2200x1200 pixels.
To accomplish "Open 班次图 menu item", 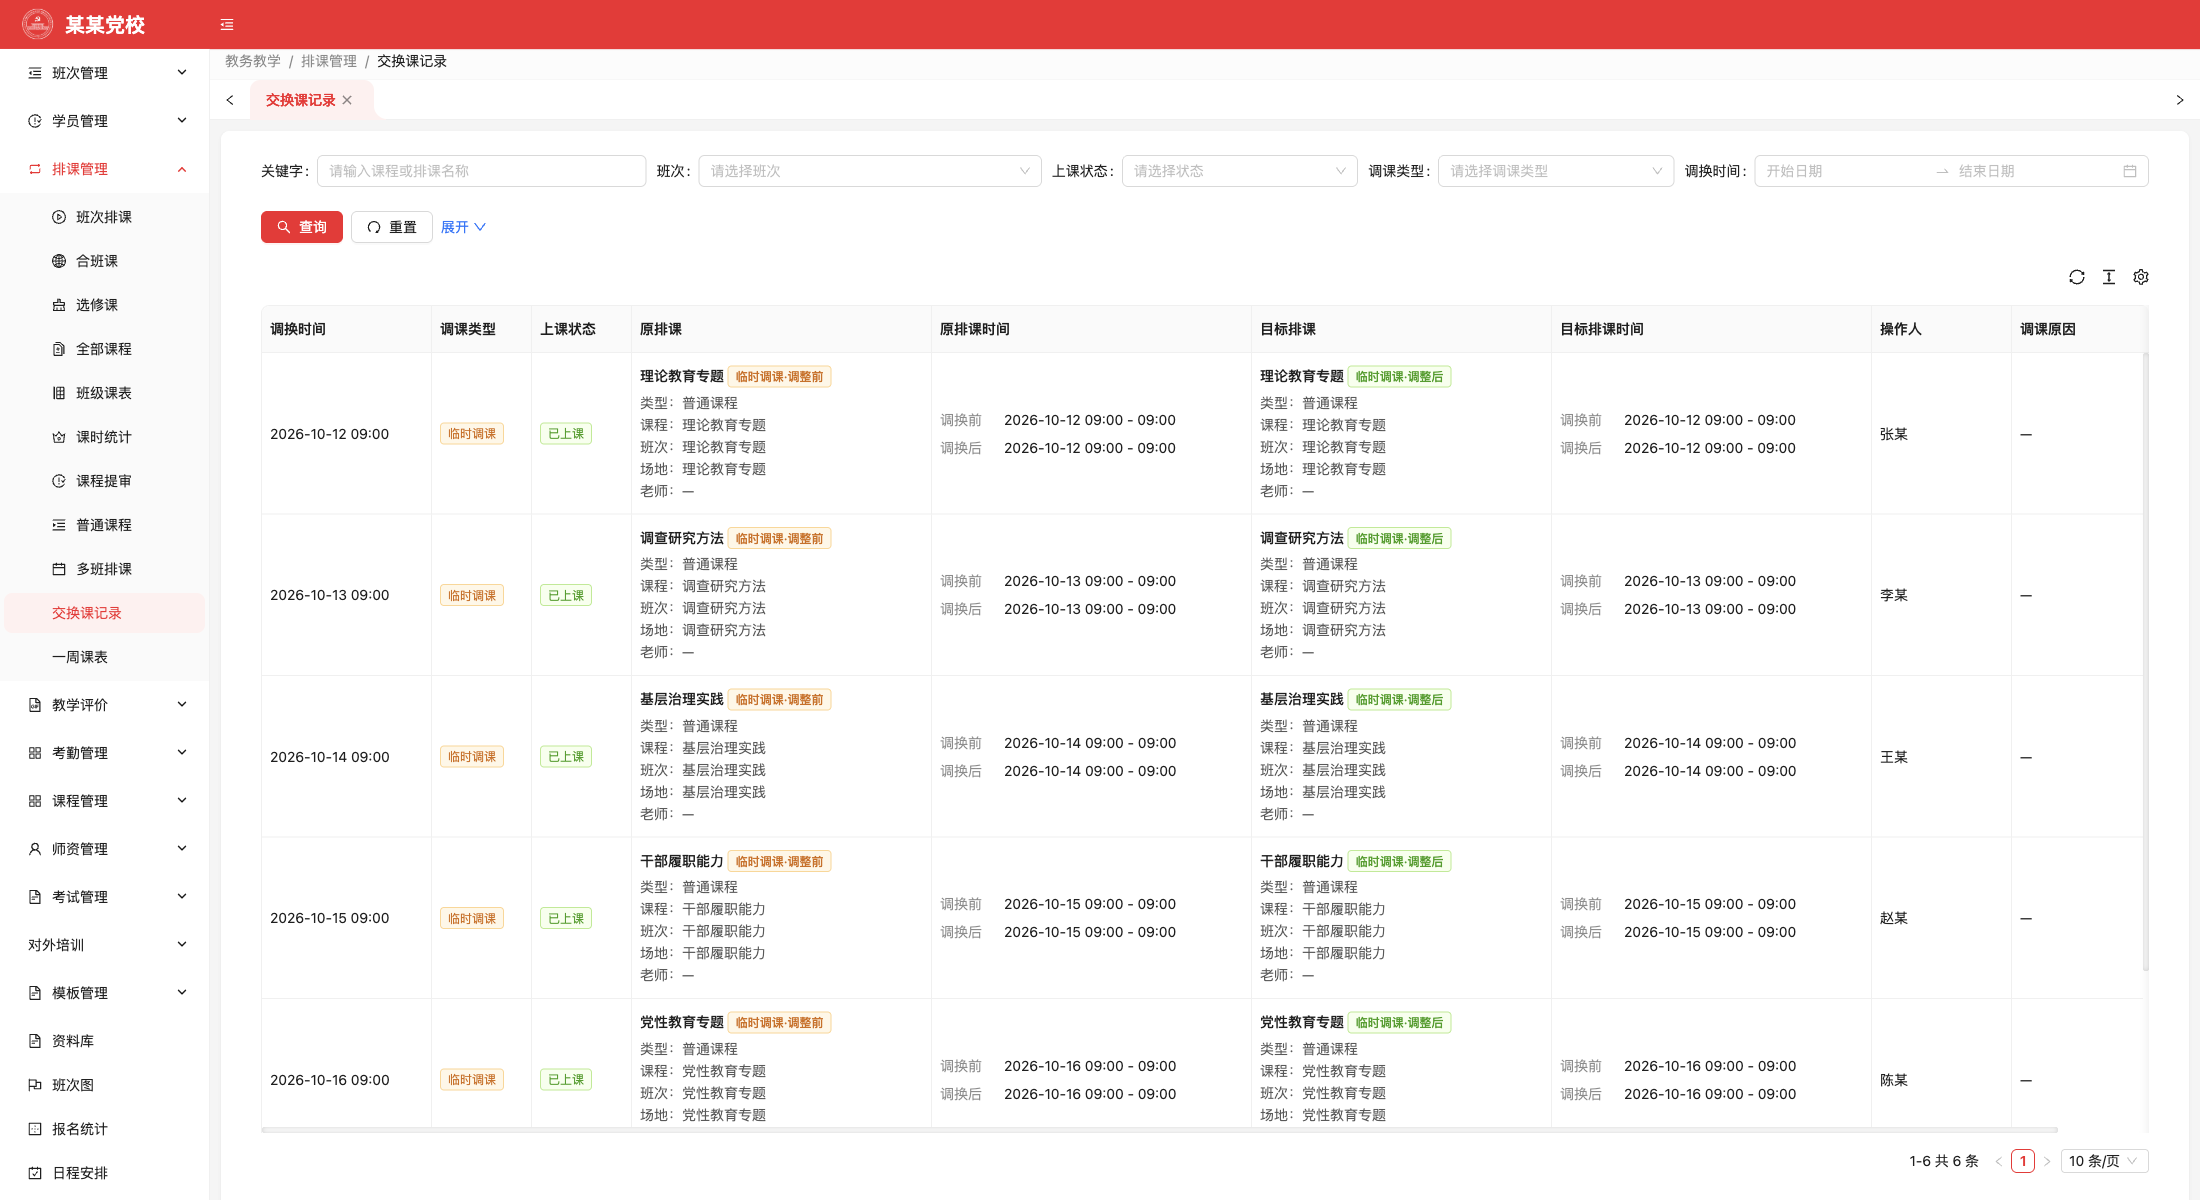I will 104,1085.
